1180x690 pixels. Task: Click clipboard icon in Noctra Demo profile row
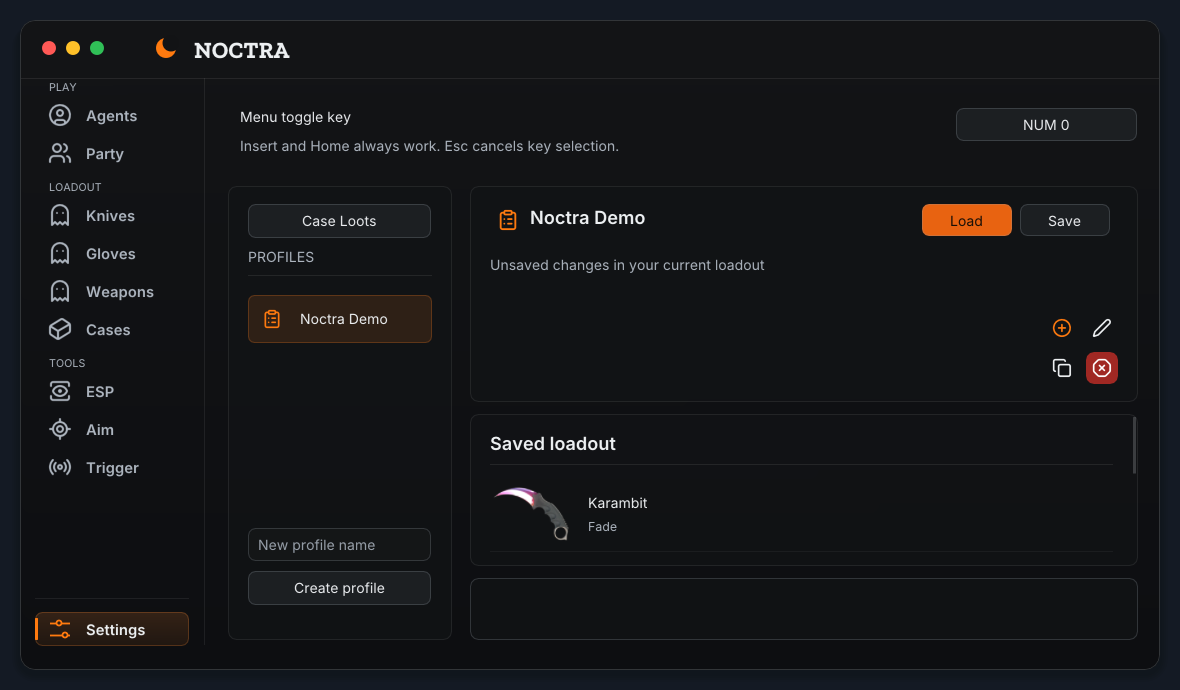coord(272,319)
